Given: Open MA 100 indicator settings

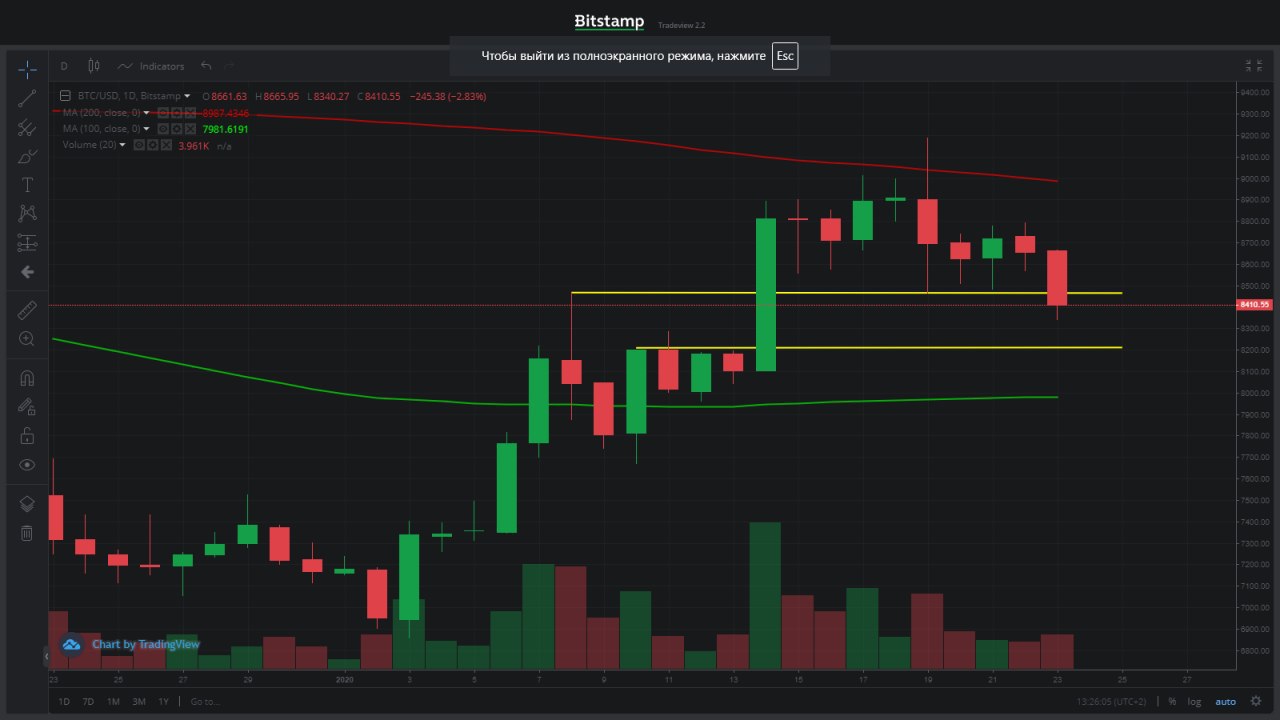Looking at the screenshot, I should (x=177, y=129).
